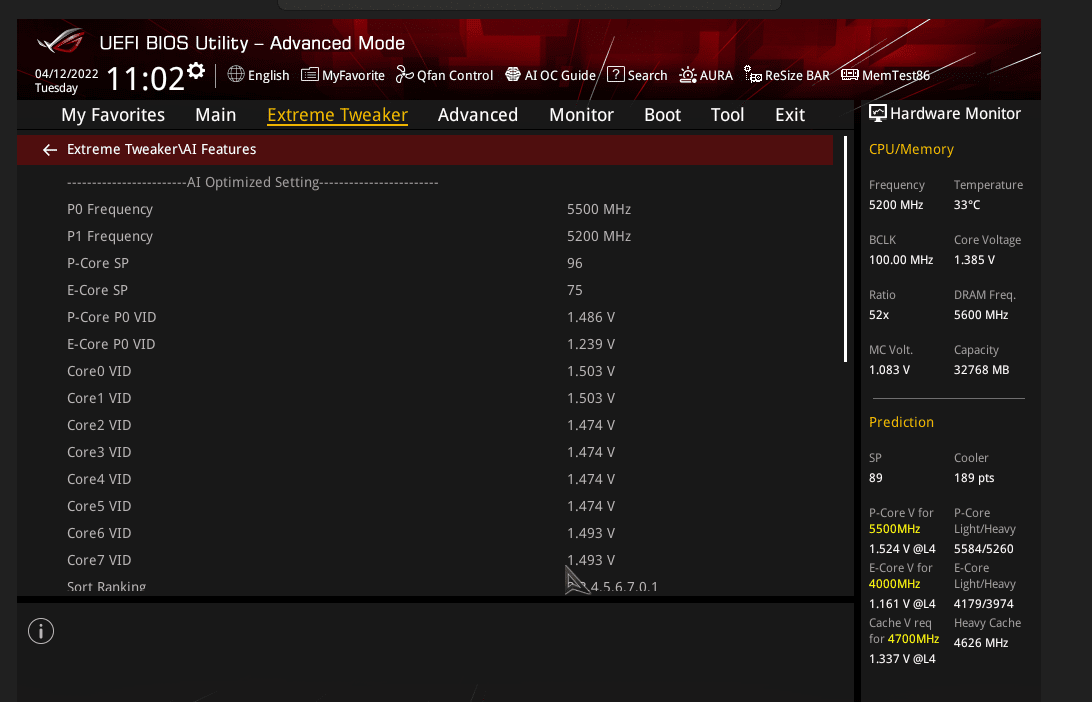Click the 75 E-Core SP value

tap(575, 290)
